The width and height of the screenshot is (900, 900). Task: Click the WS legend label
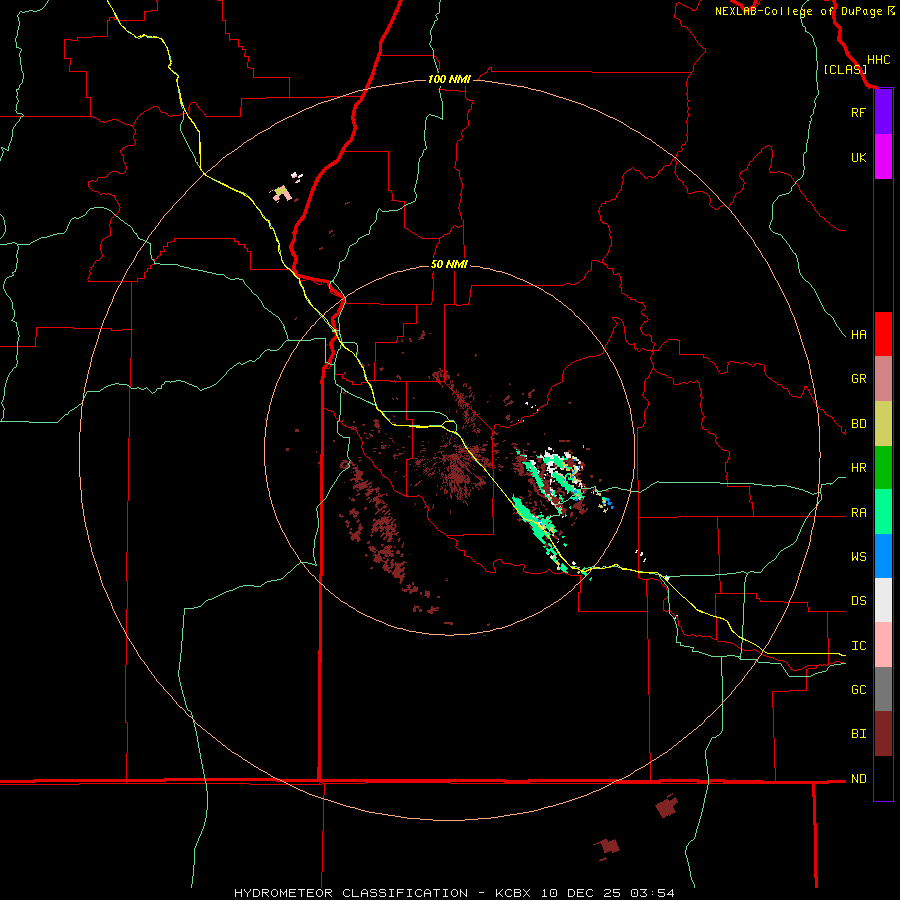[x=858, y=556]
